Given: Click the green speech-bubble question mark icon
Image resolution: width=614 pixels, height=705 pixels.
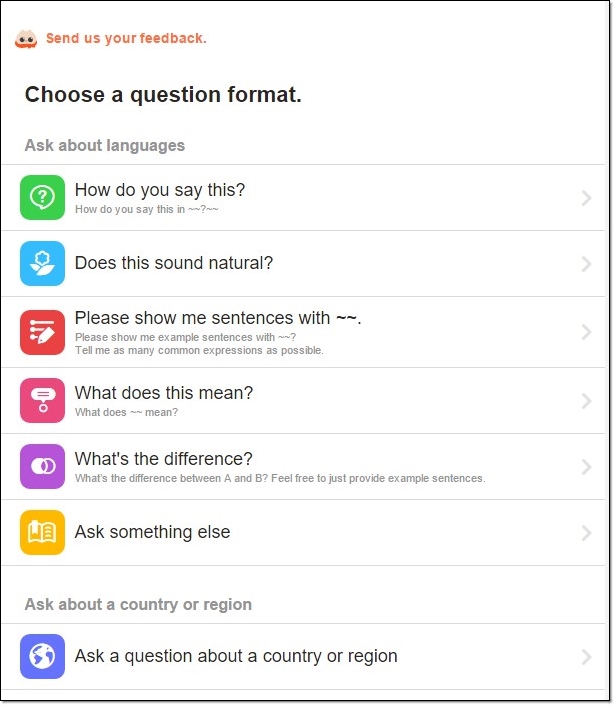Looking at the screenshot, I should click(42, 197).
